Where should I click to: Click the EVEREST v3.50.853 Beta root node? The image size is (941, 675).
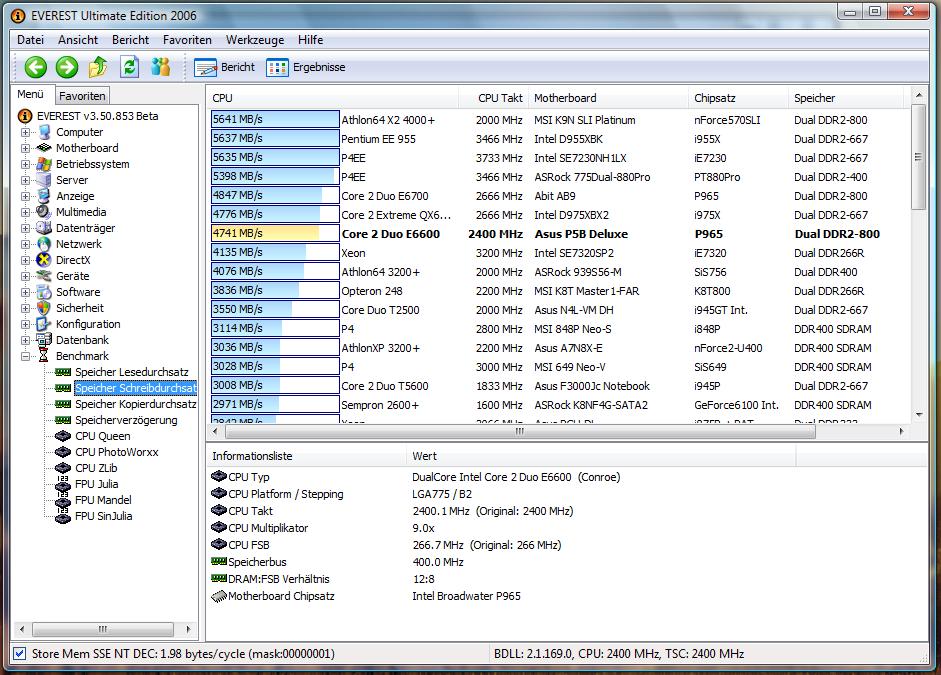[97, 116]
